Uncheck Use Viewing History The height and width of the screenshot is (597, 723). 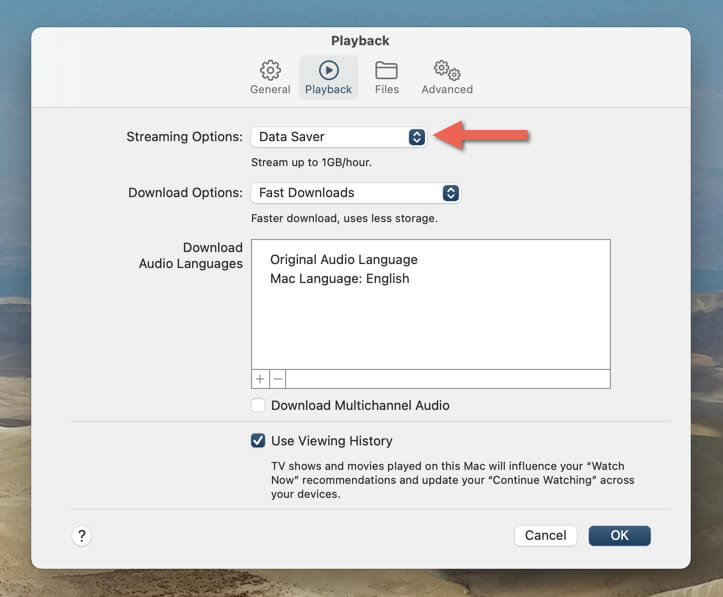tap(259, 441)
